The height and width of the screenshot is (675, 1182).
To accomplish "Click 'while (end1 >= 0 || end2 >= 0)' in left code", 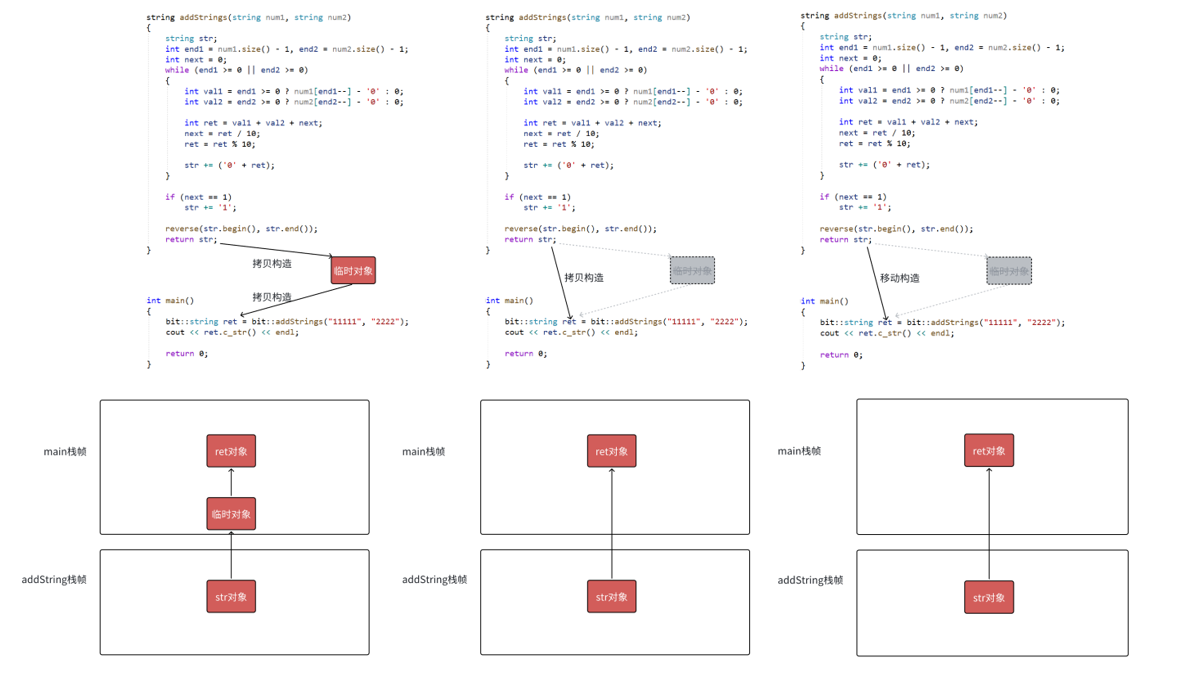I will click(237, 69).
